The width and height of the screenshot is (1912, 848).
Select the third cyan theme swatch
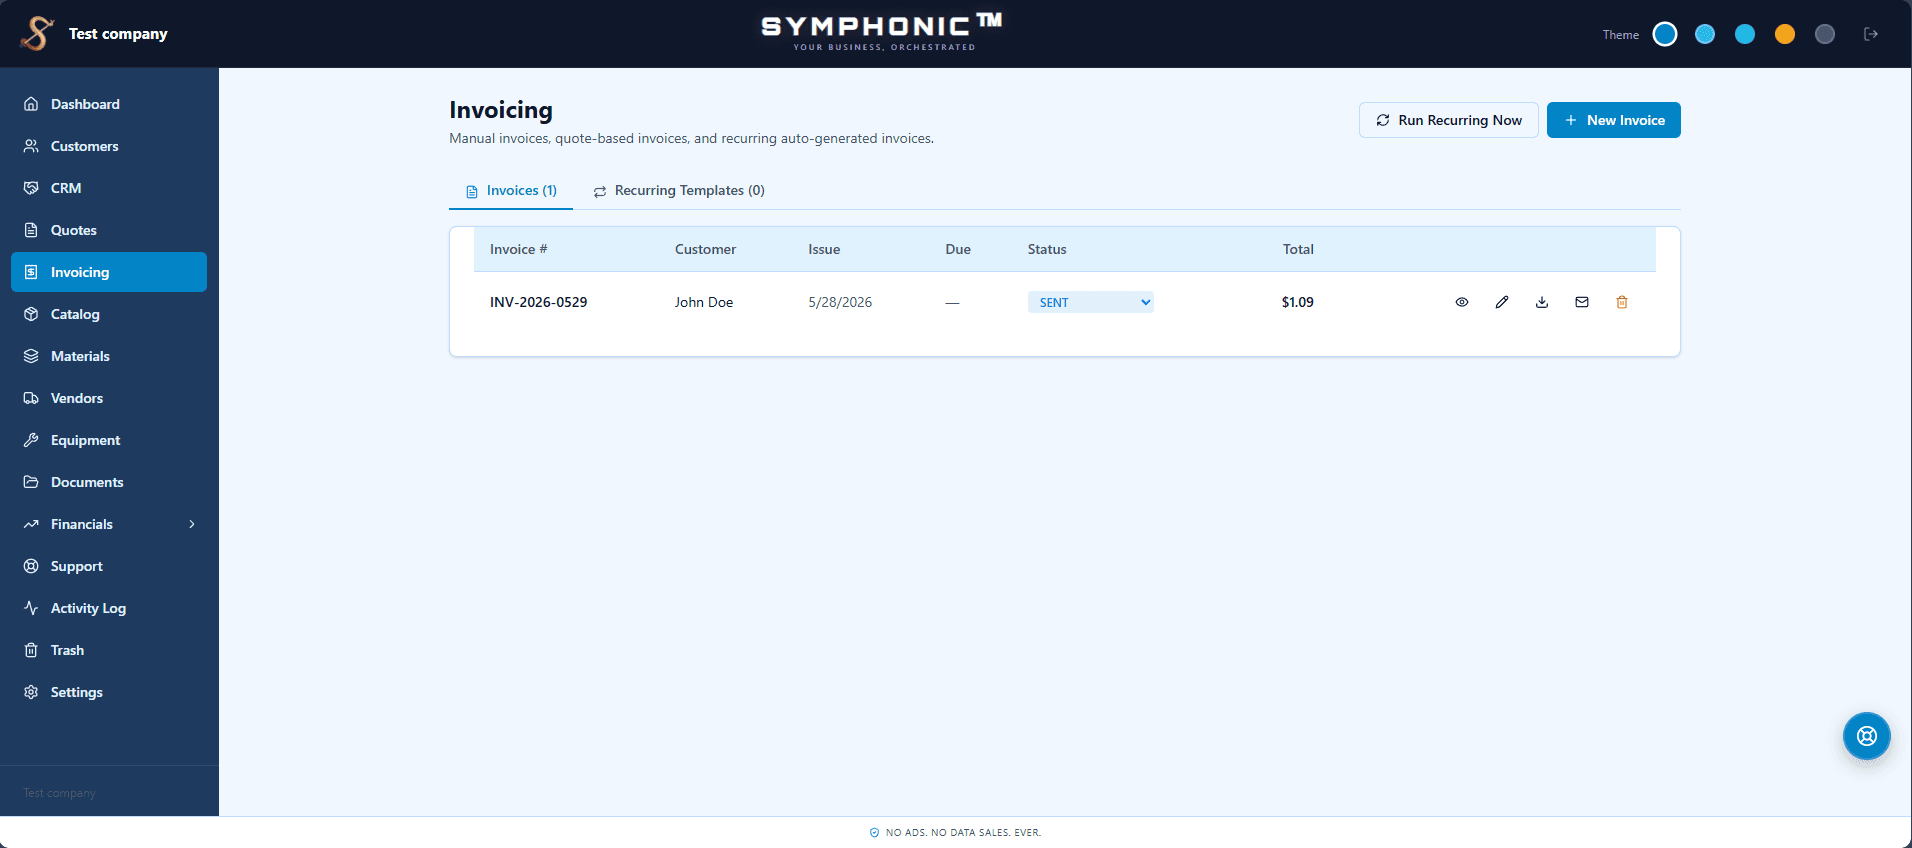1745,34
